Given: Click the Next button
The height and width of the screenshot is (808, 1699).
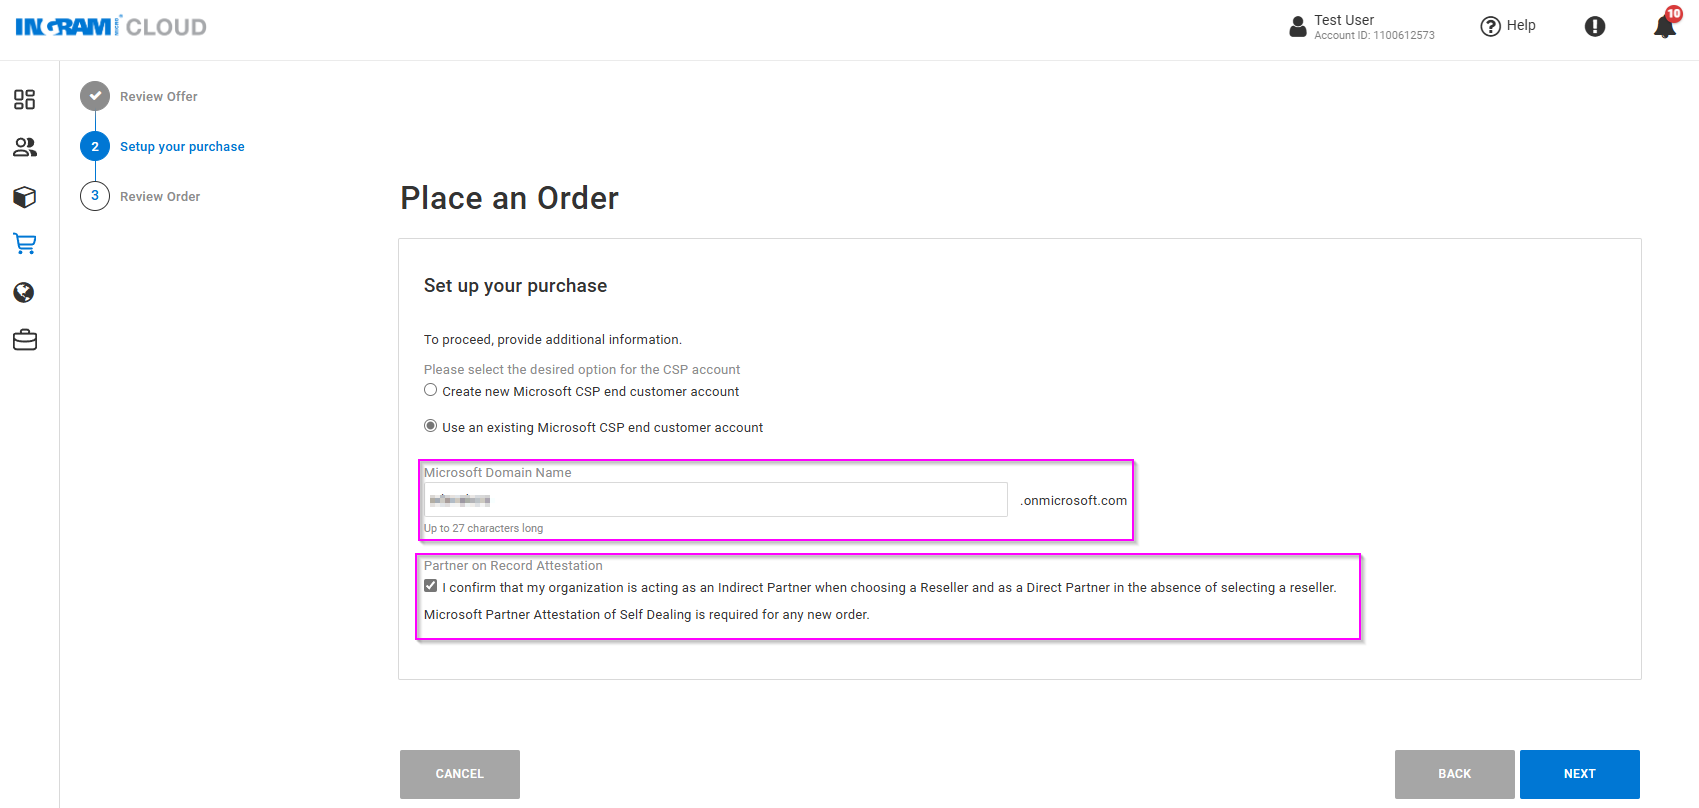Looking at the screenshot, I should coord(1580,774).
